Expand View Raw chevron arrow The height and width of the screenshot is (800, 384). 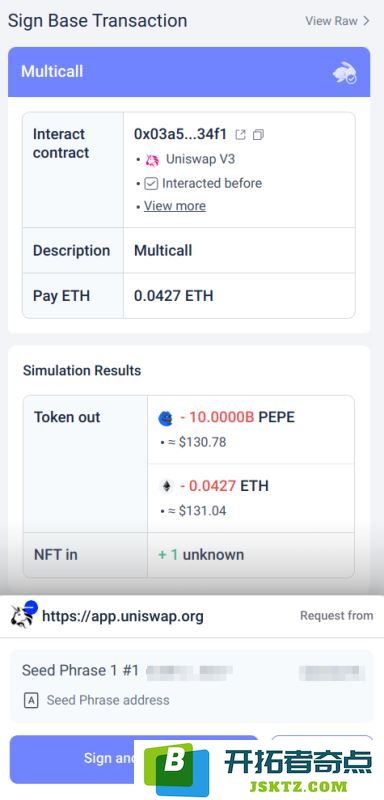366,21
